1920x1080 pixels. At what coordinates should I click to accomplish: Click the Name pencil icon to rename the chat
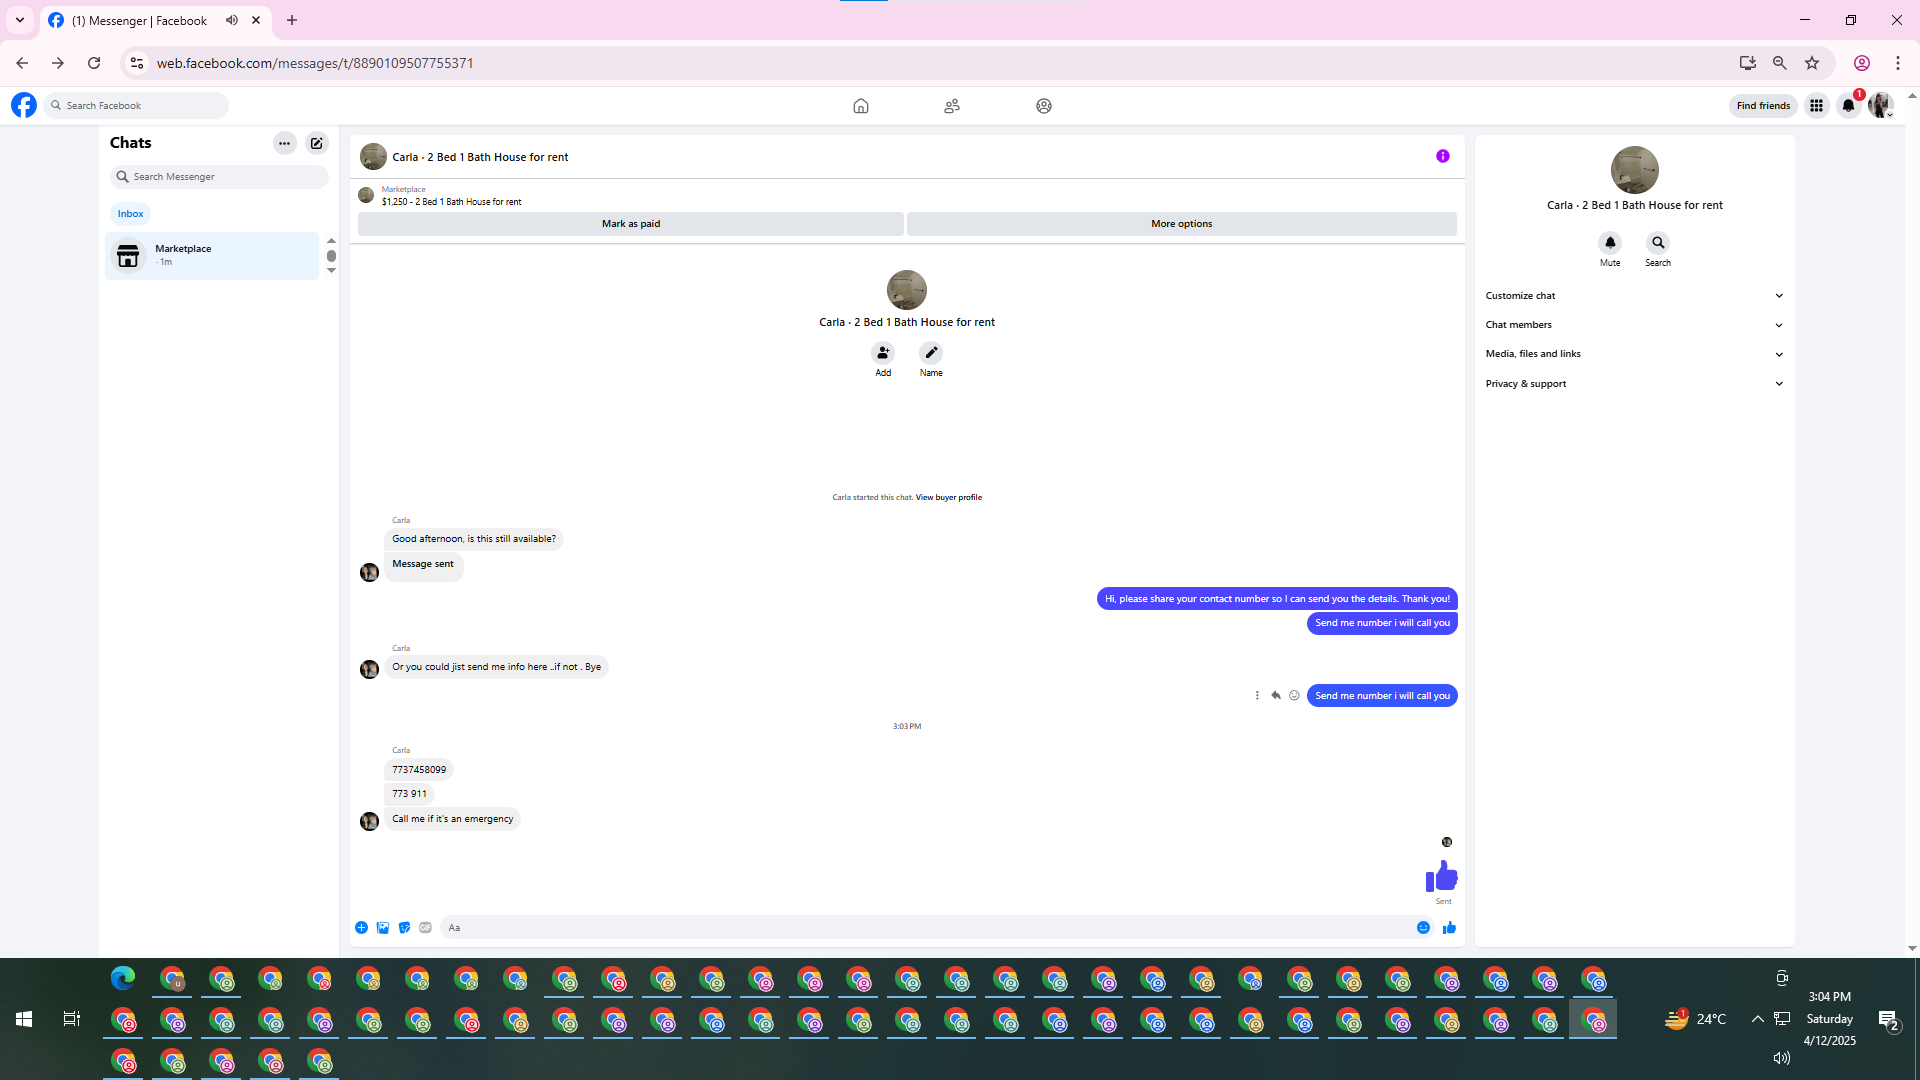pyautogui.click(x=931, y=353)
